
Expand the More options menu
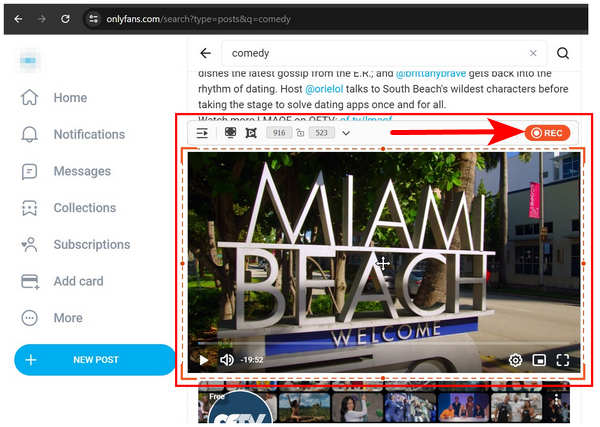(67, 318)
